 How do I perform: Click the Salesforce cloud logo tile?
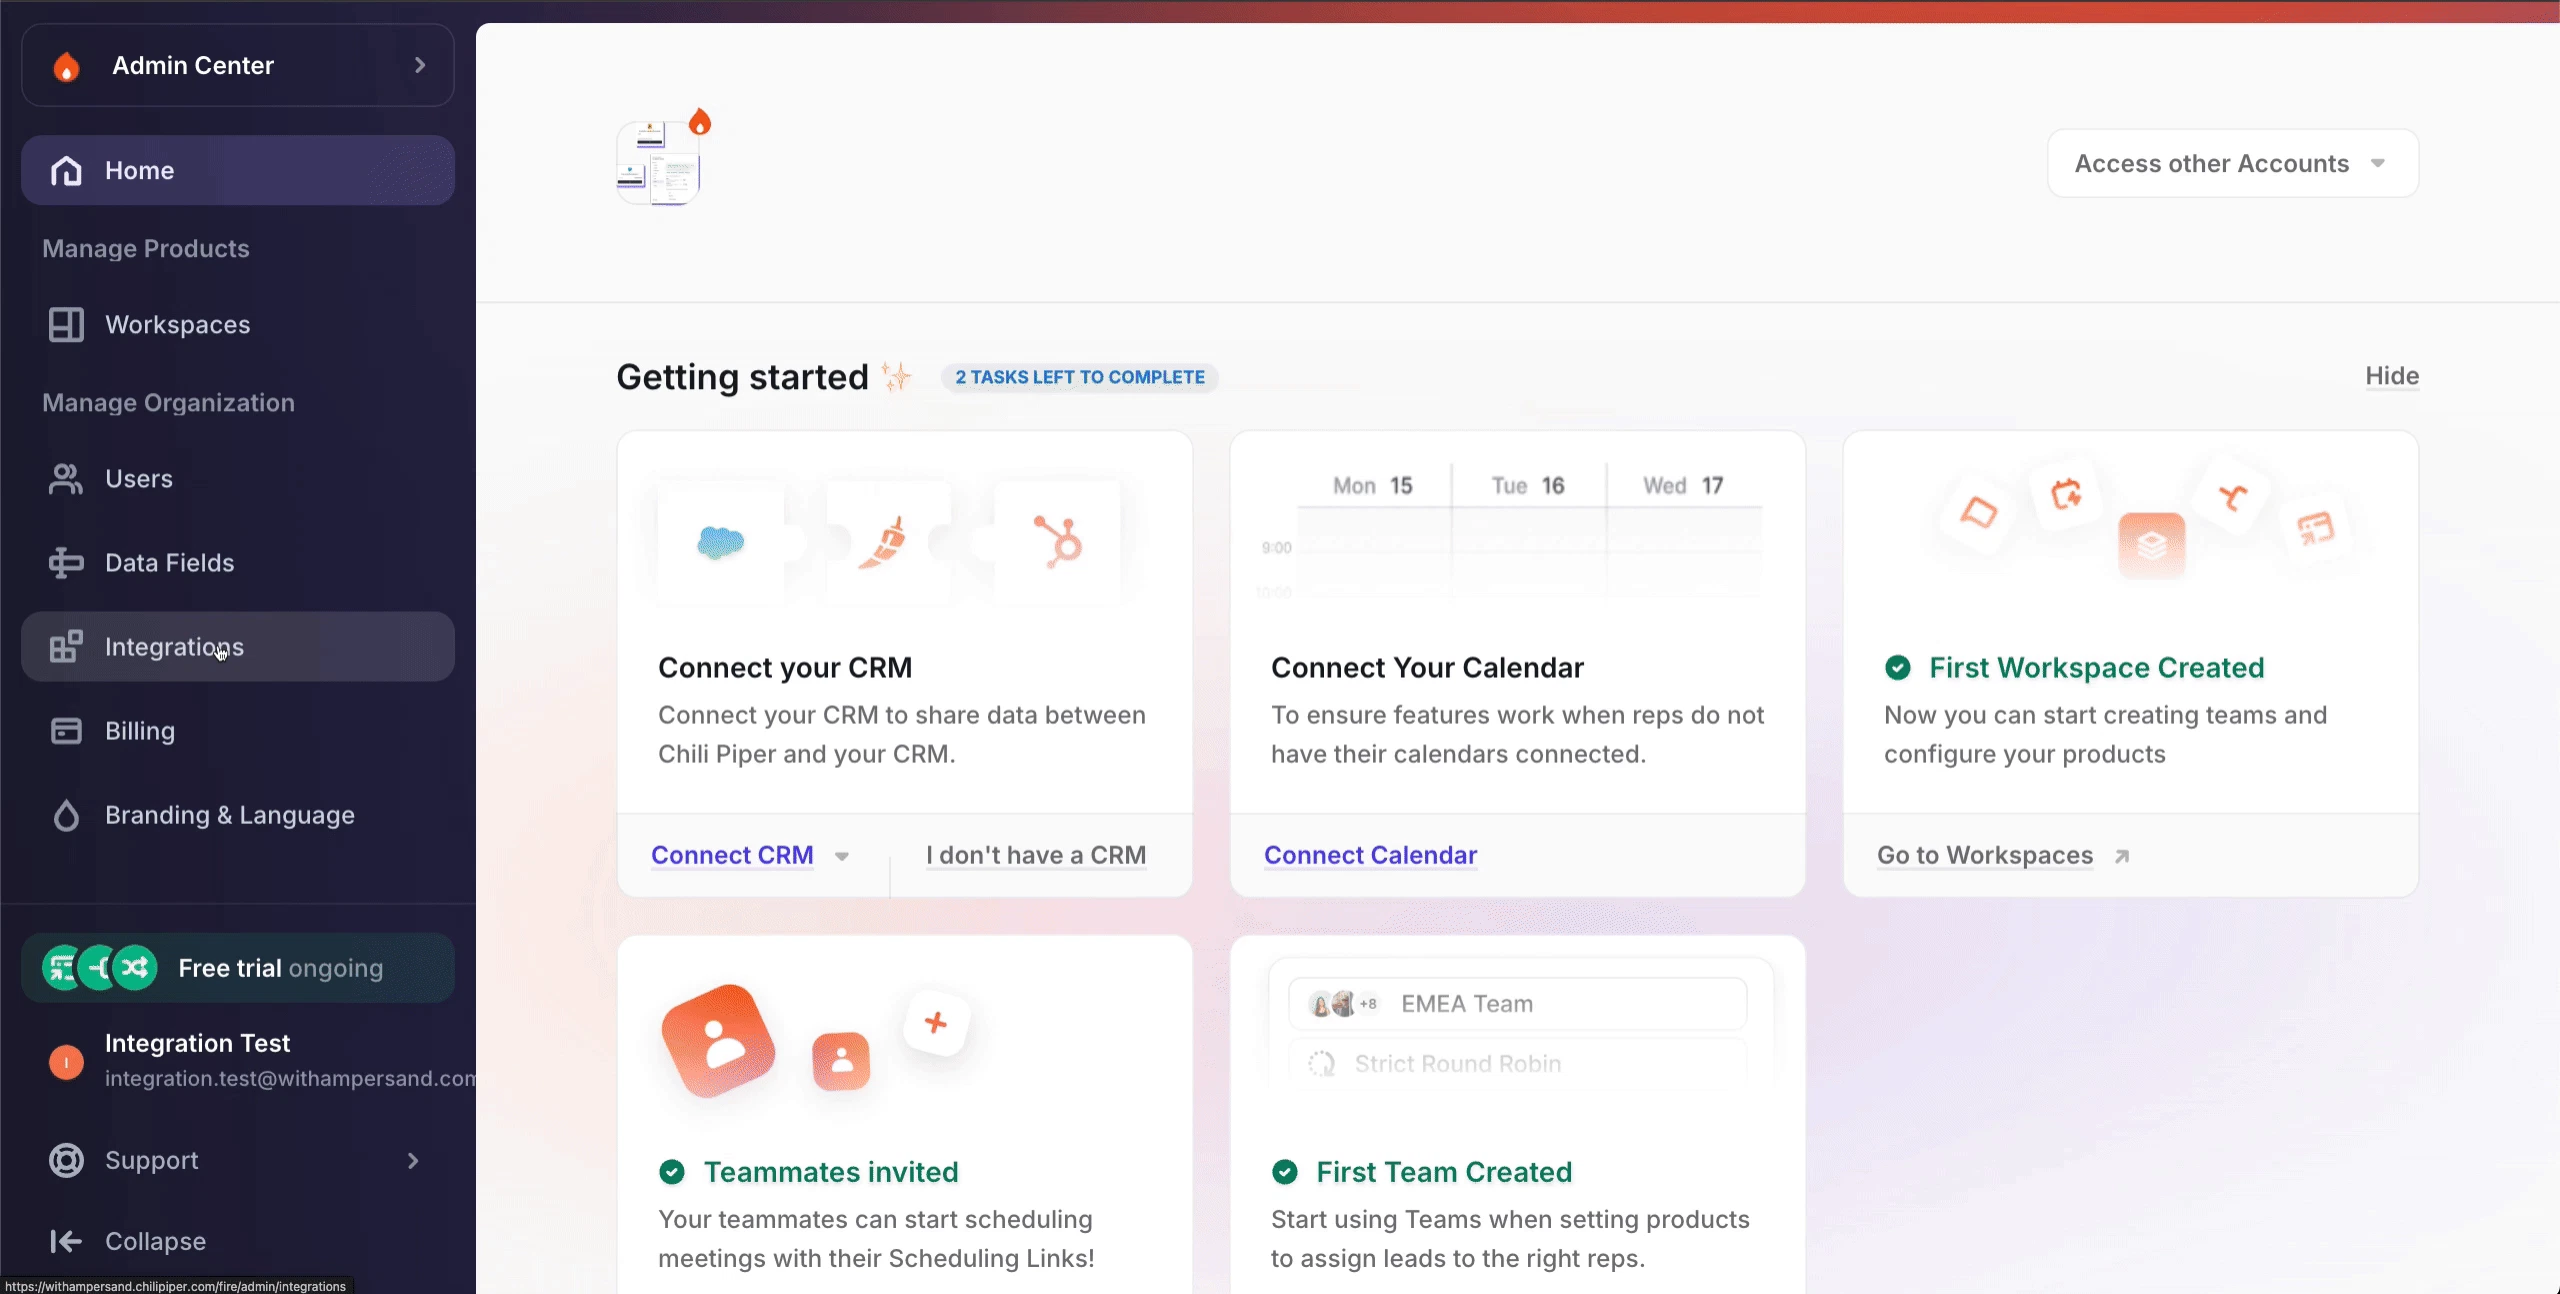coord(720,542)
